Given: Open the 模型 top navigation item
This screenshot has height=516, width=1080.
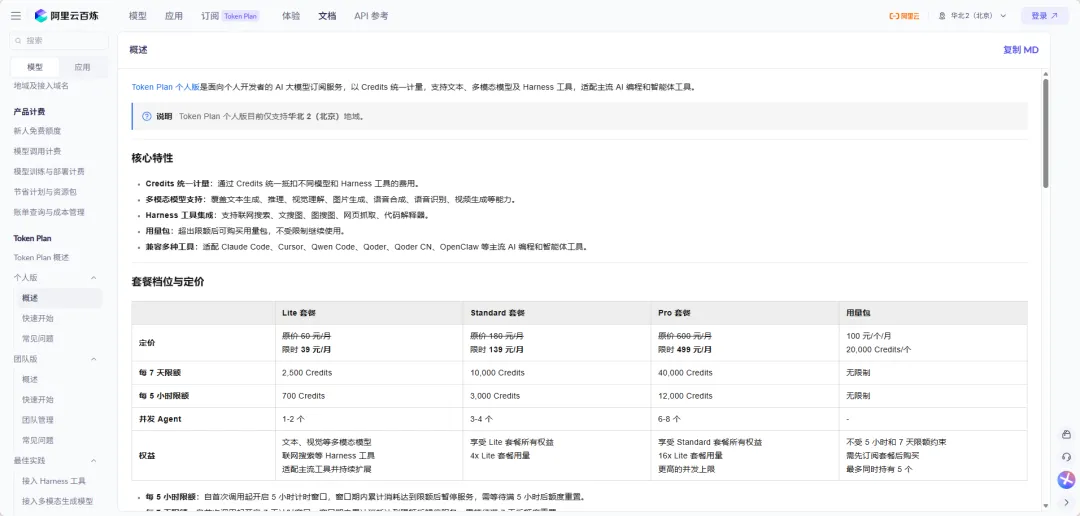Looking at the screenshot, I should (138, 16).
